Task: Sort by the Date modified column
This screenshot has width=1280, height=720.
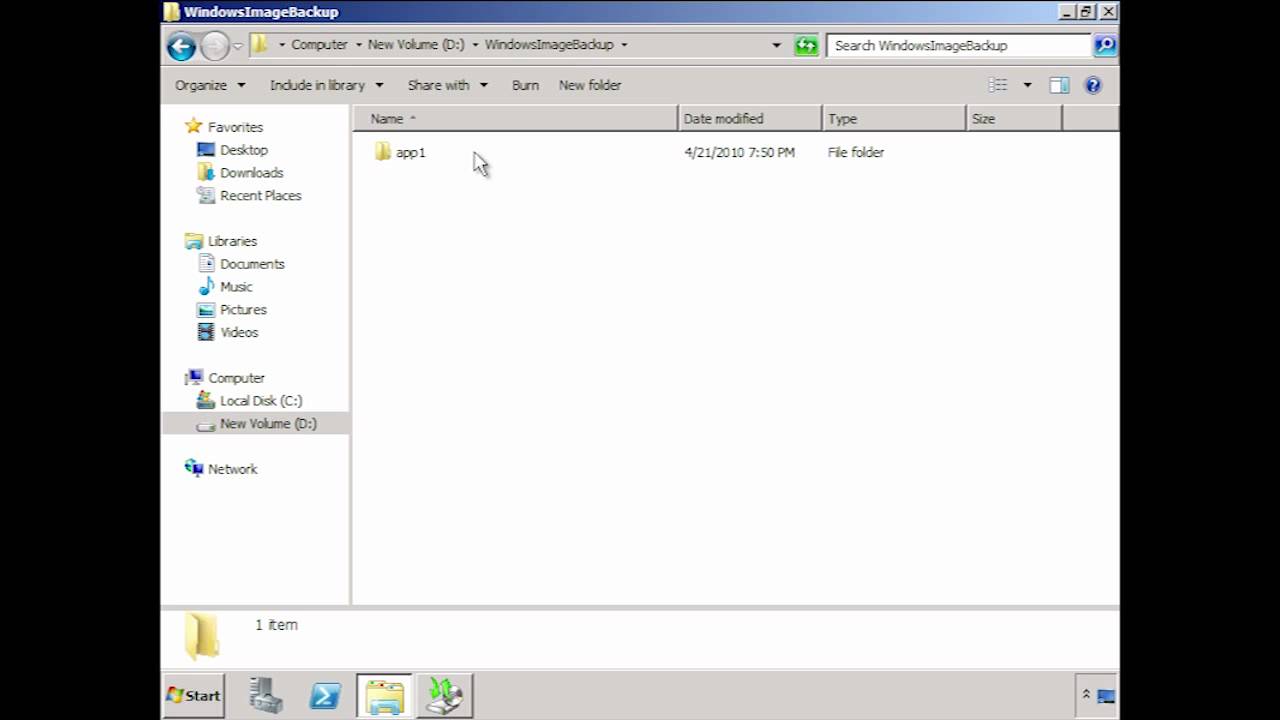Action: [x=750, y=118]
